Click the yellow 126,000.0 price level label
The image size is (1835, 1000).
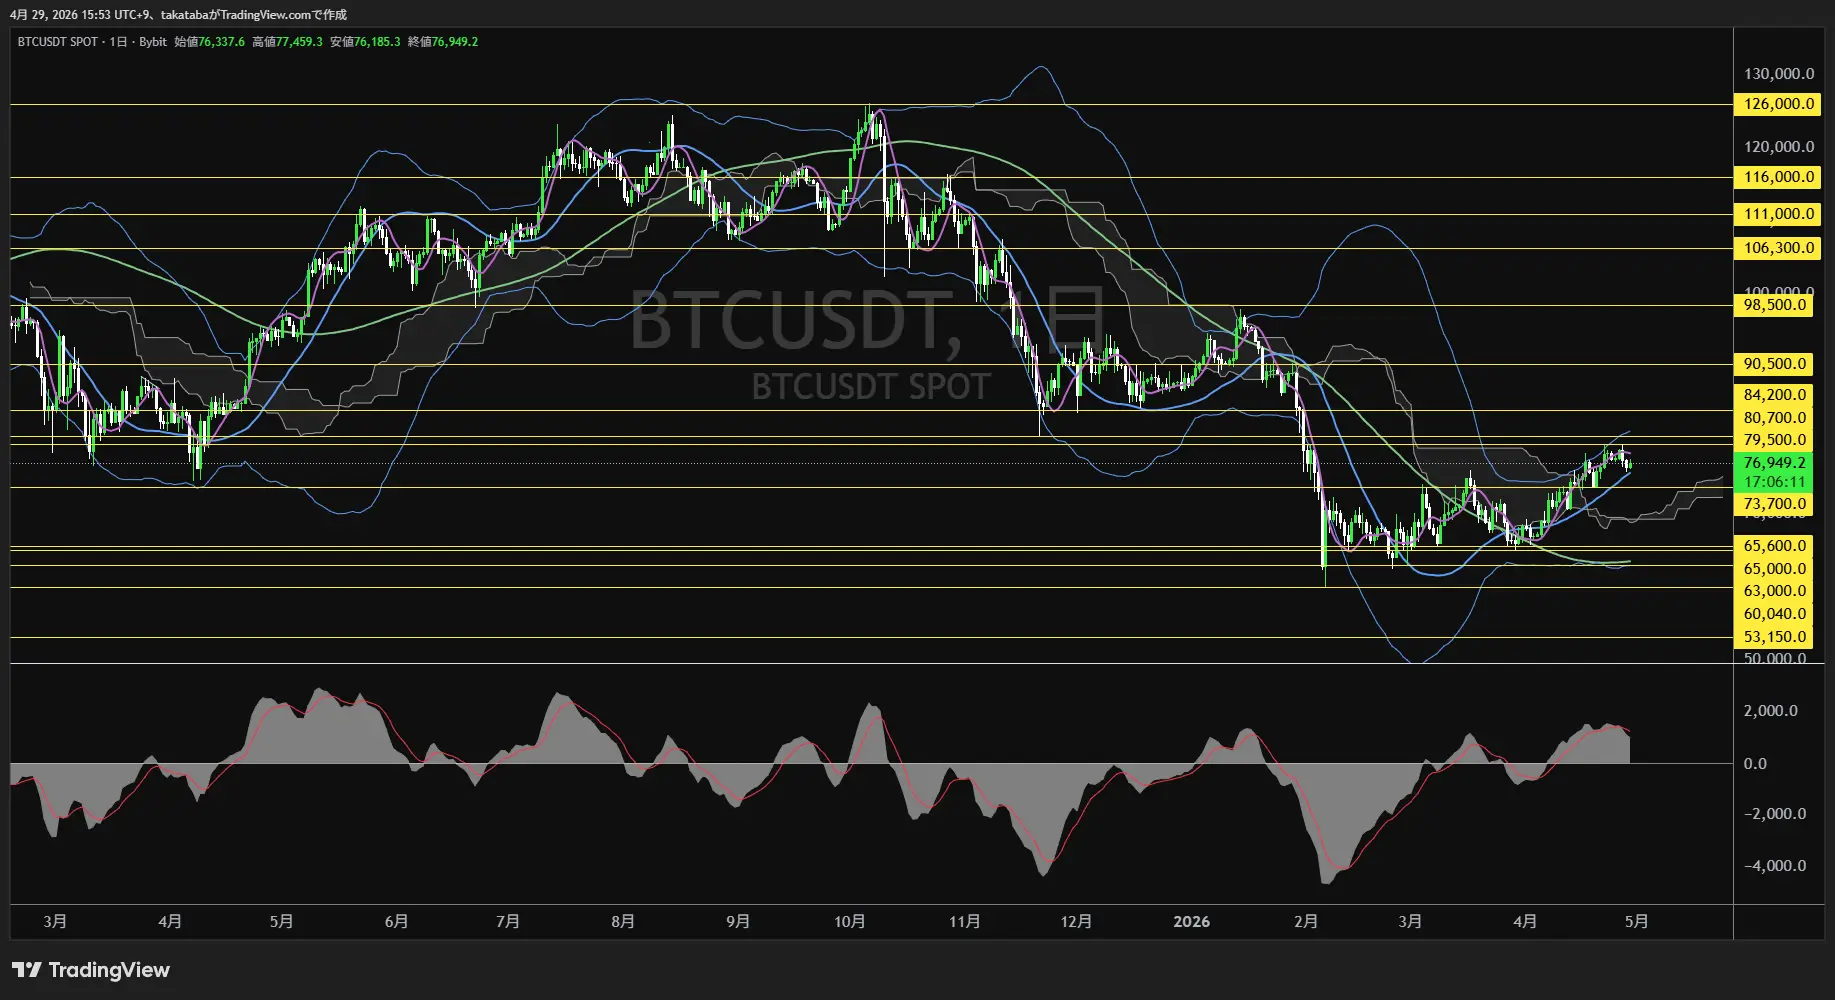[1776, 104]
